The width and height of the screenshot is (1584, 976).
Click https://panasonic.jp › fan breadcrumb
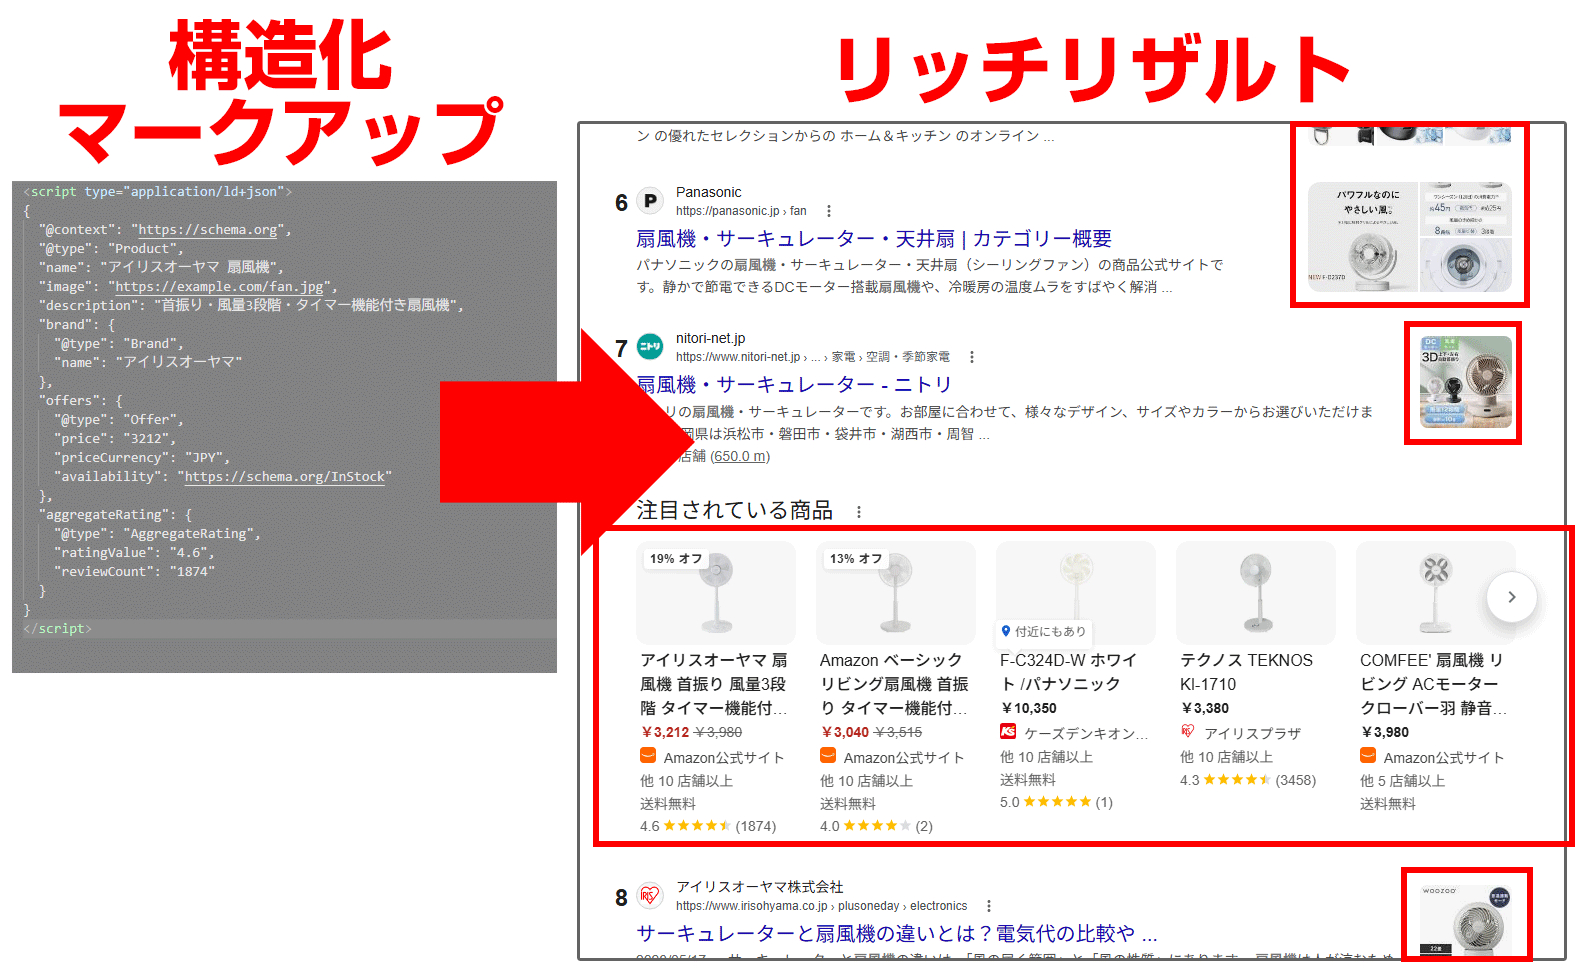click(x=741, y=211)
